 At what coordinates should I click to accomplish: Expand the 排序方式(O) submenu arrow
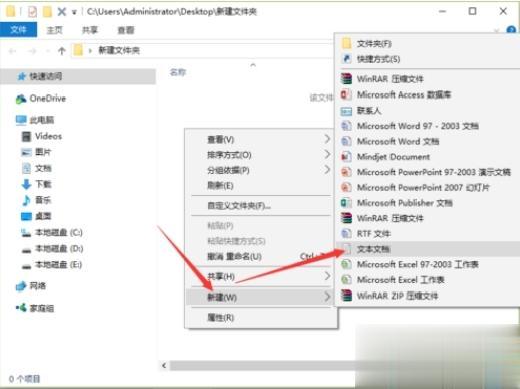coord(327,154)
